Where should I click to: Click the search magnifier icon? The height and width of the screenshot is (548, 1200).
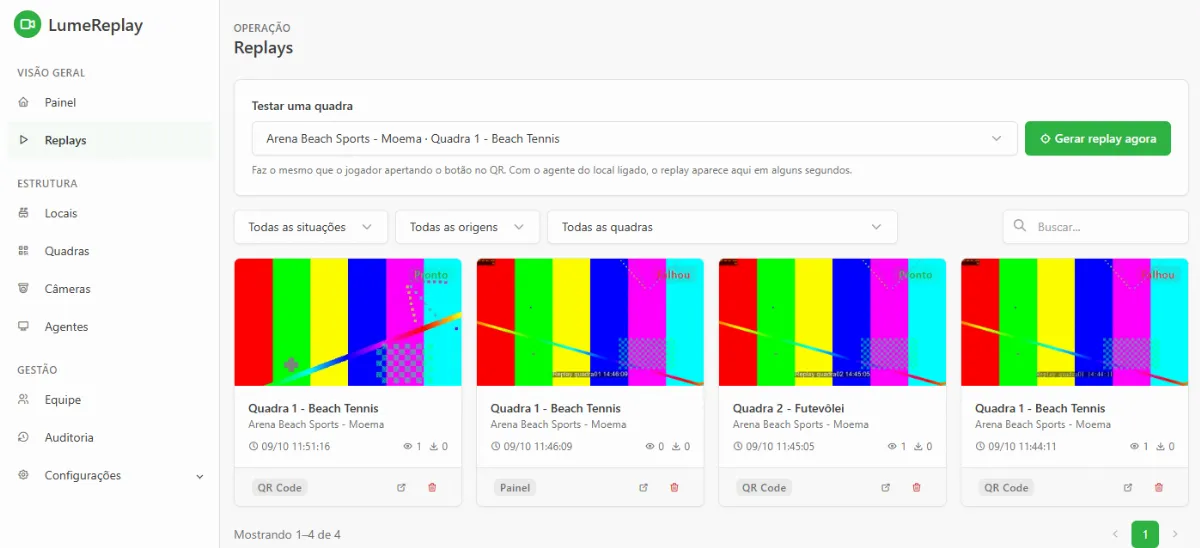click(x=1020, y=227)
